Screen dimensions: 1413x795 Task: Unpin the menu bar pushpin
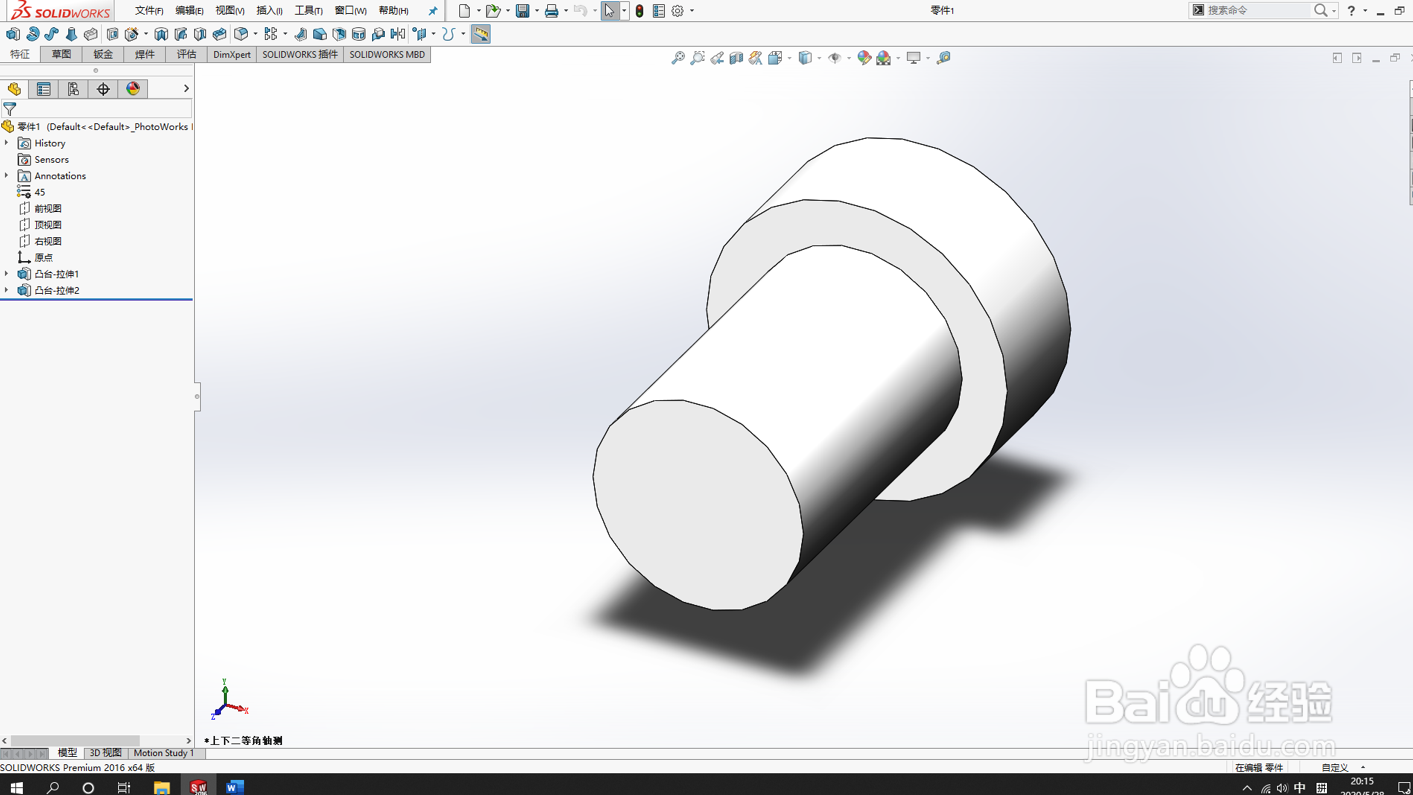(x=431, y=11)
